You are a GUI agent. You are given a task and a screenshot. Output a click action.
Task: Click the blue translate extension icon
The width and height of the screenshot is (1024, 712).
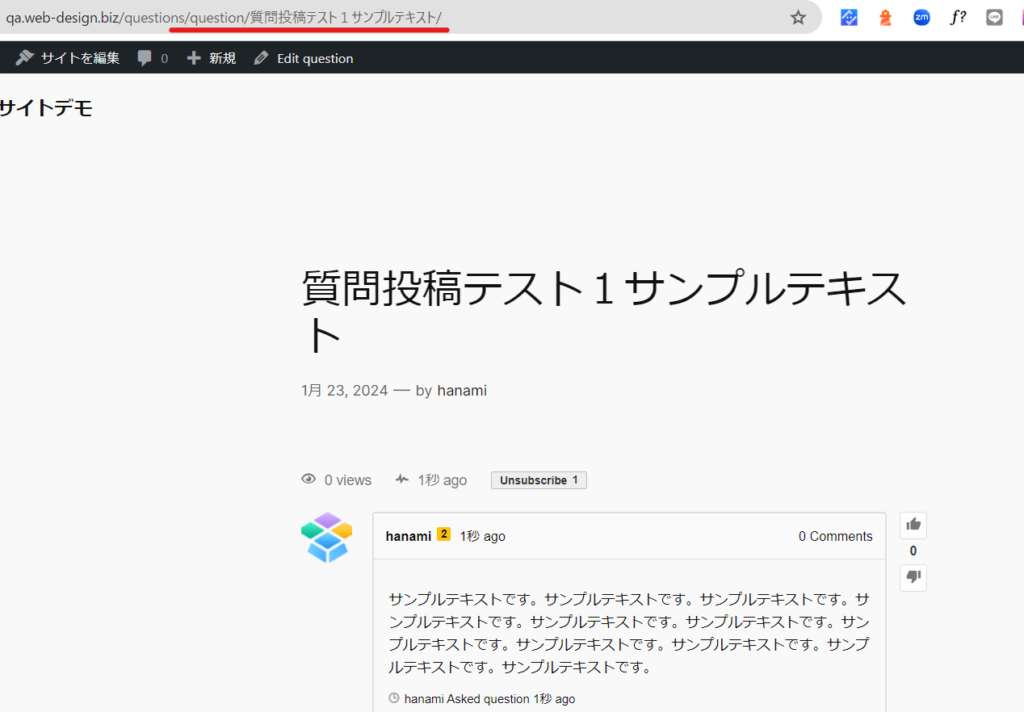pos(849,17)
